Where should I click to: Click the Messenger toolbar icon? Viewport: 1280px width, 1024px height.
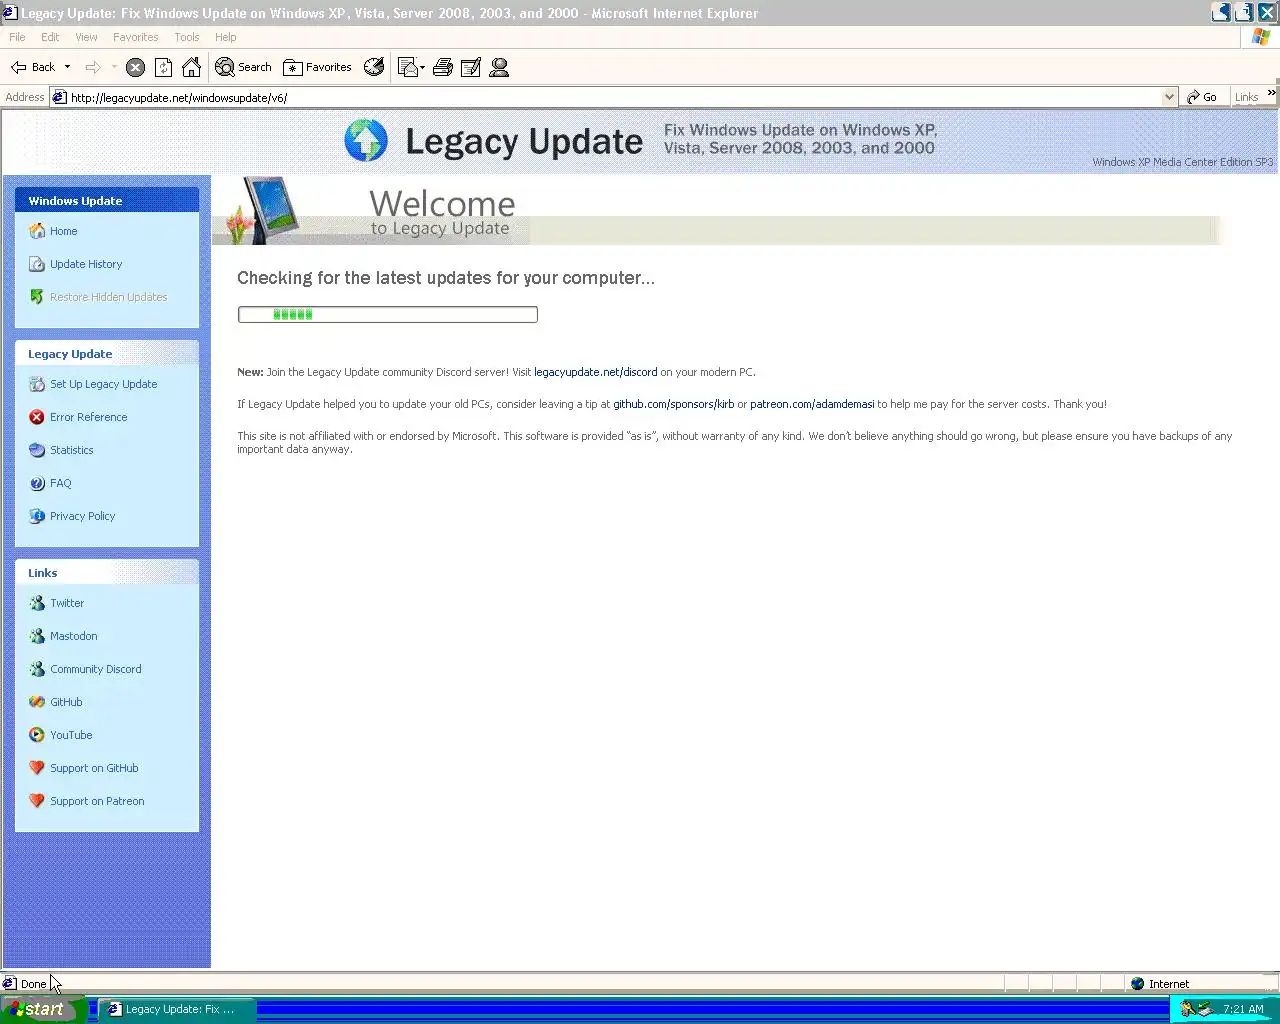tap(499, 67)
